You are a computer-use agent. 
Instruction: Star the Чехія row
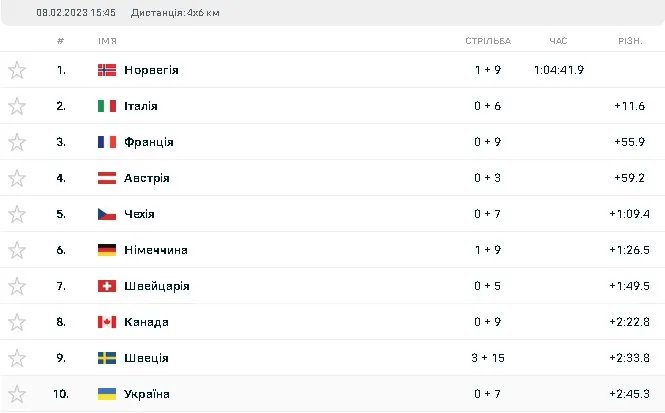coord(17,214)
